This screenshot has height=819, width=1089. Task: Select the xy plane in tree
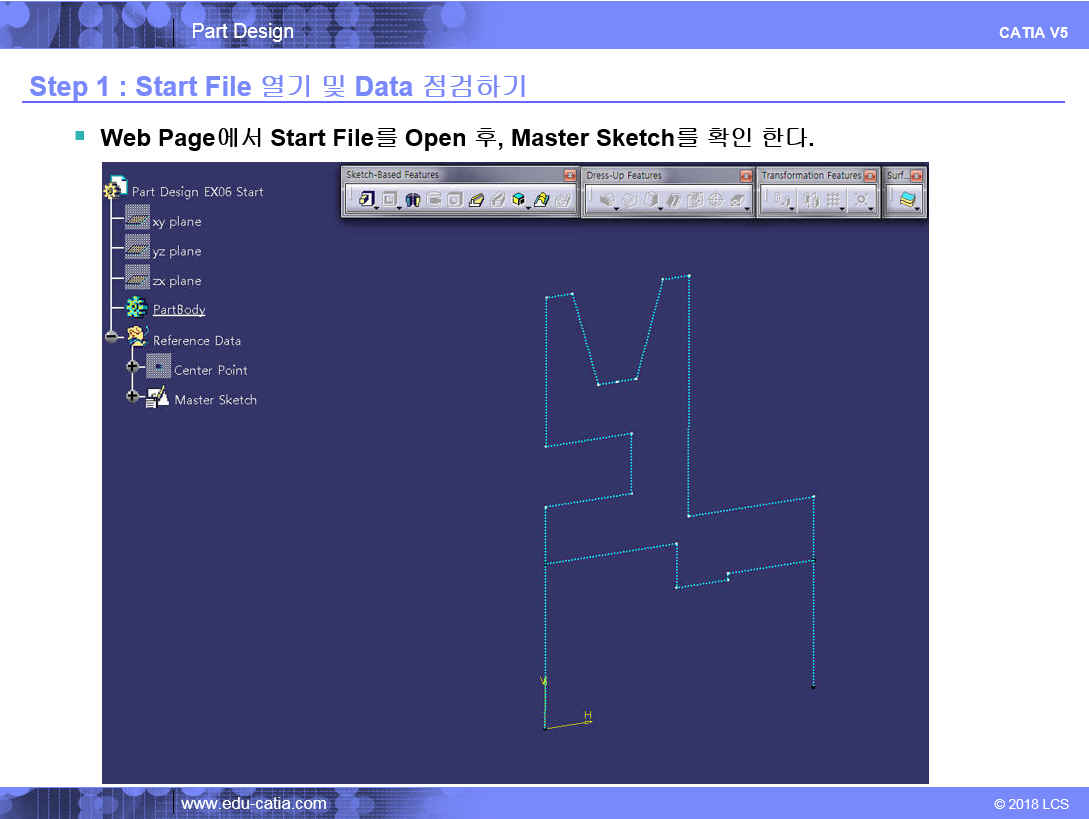click(x=176, y=222)
